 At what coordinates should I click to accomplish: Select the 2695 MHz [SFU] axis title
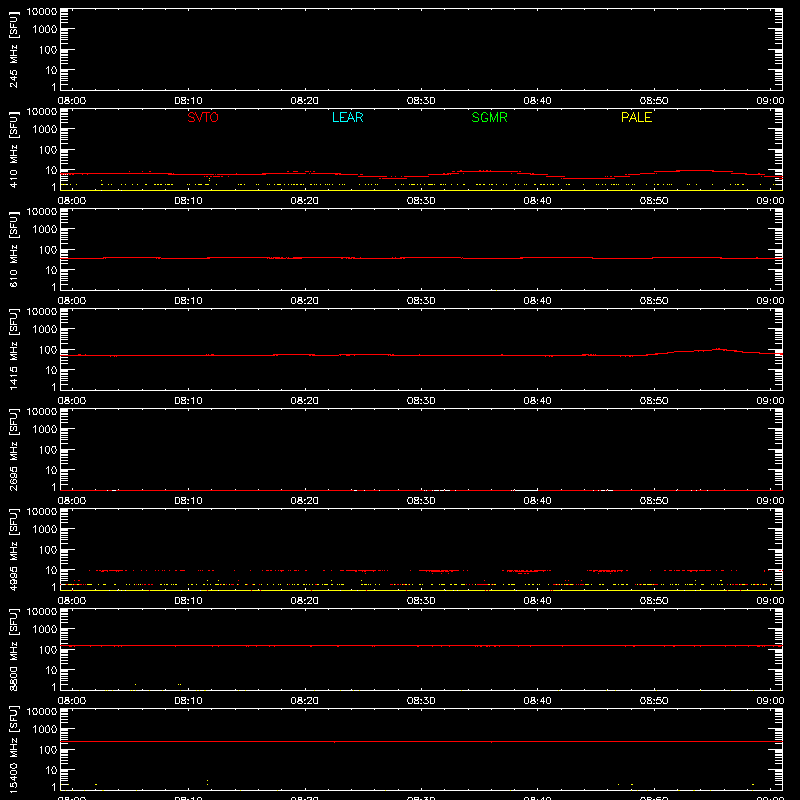[13, 450]
